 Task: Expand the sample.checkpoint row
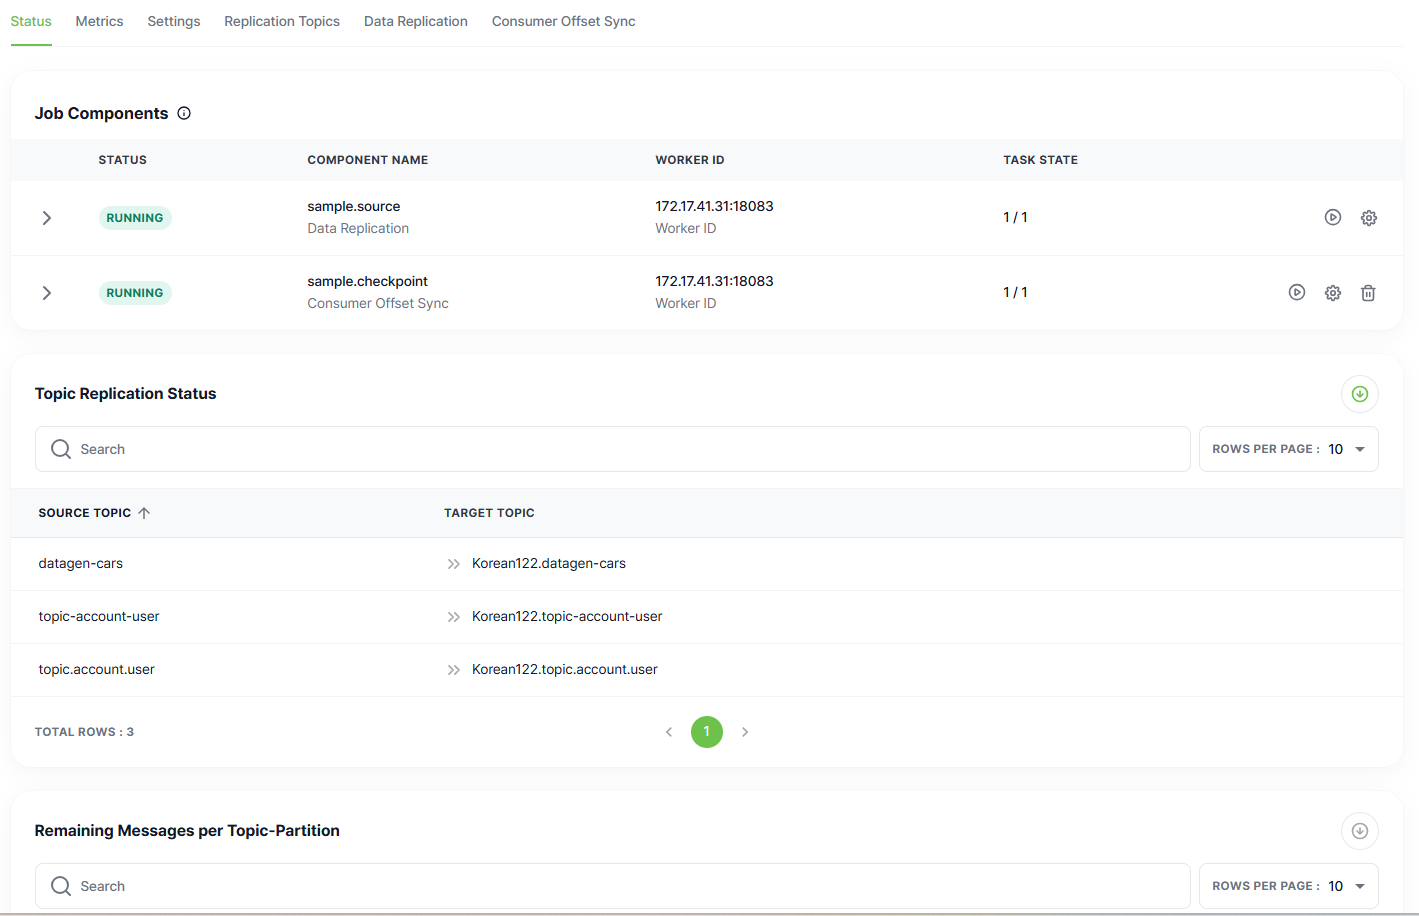pyautogui.click(x=46, y=293)
